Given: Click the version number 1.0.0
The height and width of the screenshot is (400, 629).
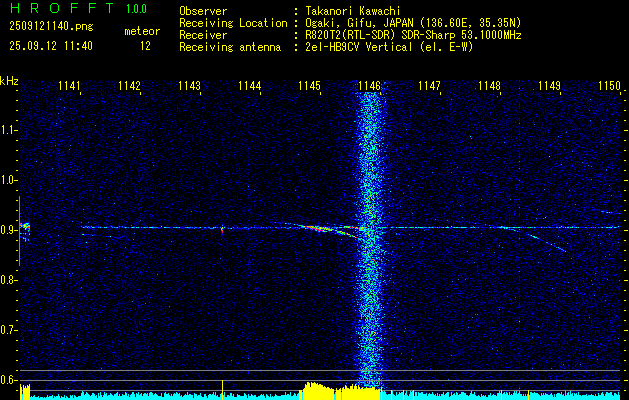Looking at the screenshot, I should click(x=136, y=9).
